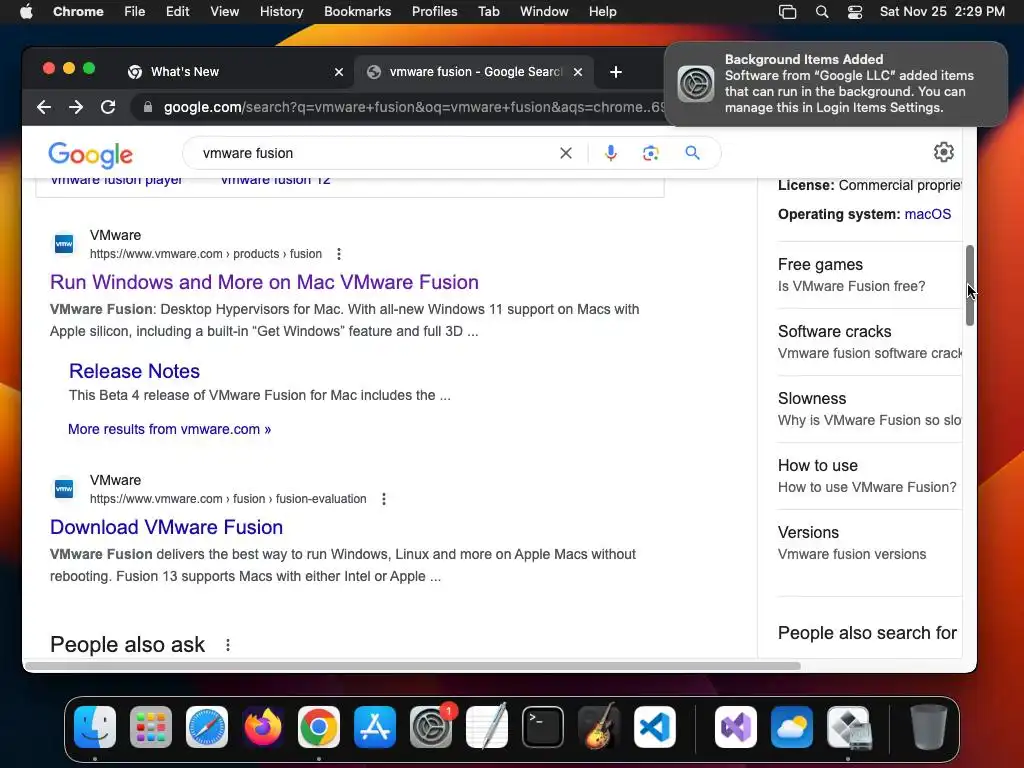The image size is (1024, 768).
Task: Expand the Slowness topic
Action: pyautogui.click(x=869, y=409)
